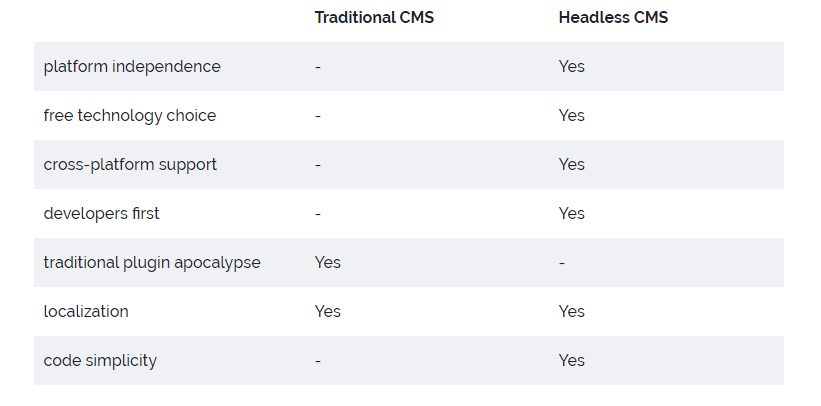Select Traditional CMS Yes in localization row

pyautogui.click(x=327, y=311)
